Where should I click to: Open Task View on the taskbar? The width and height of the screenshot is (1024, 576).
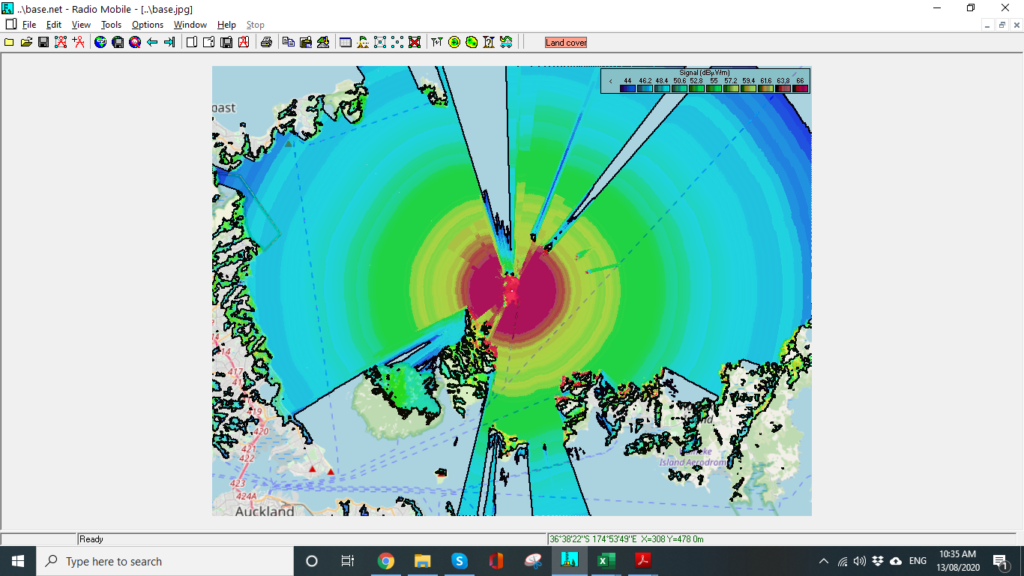pos(347,561)
